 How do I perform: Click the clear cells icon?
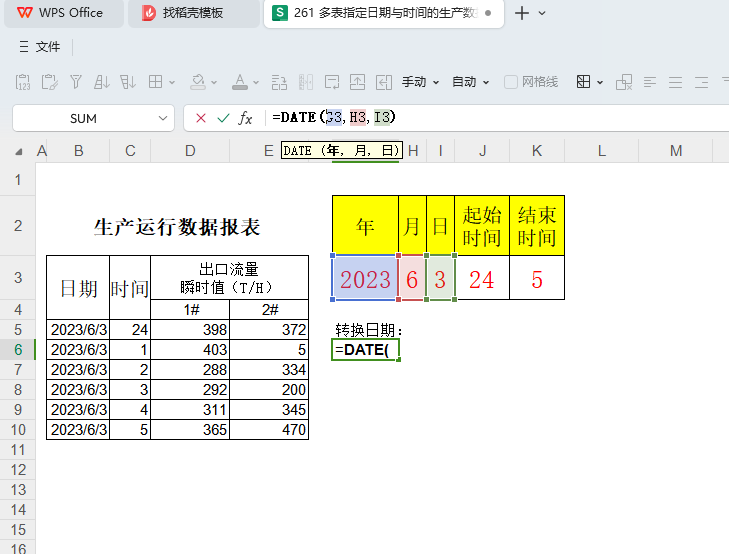coord(624,82)
